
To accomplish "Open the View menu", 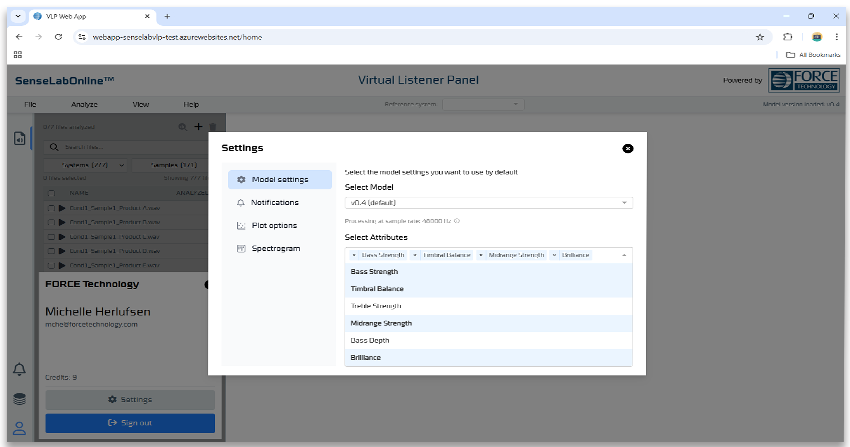I will coord(140,105).
